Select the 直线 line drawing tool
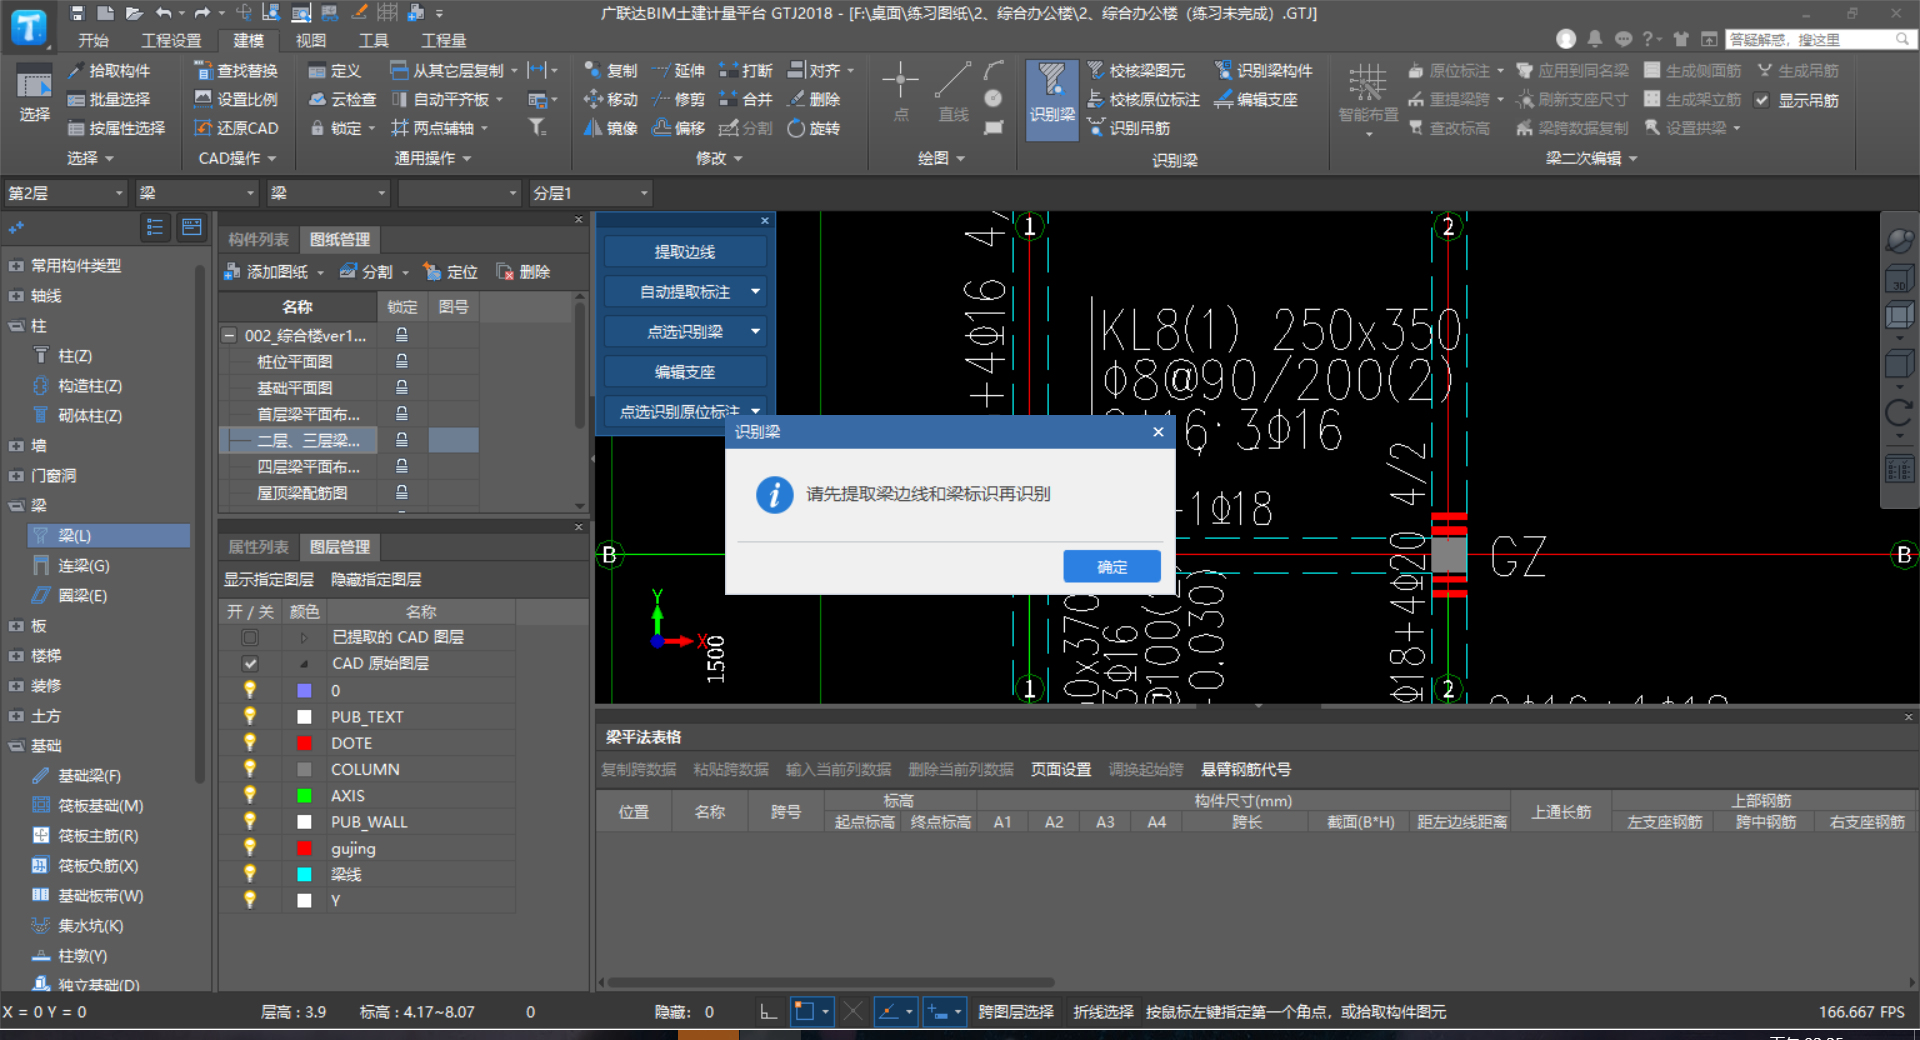Screen dimensions: 1920x1040 pos(953,92)
